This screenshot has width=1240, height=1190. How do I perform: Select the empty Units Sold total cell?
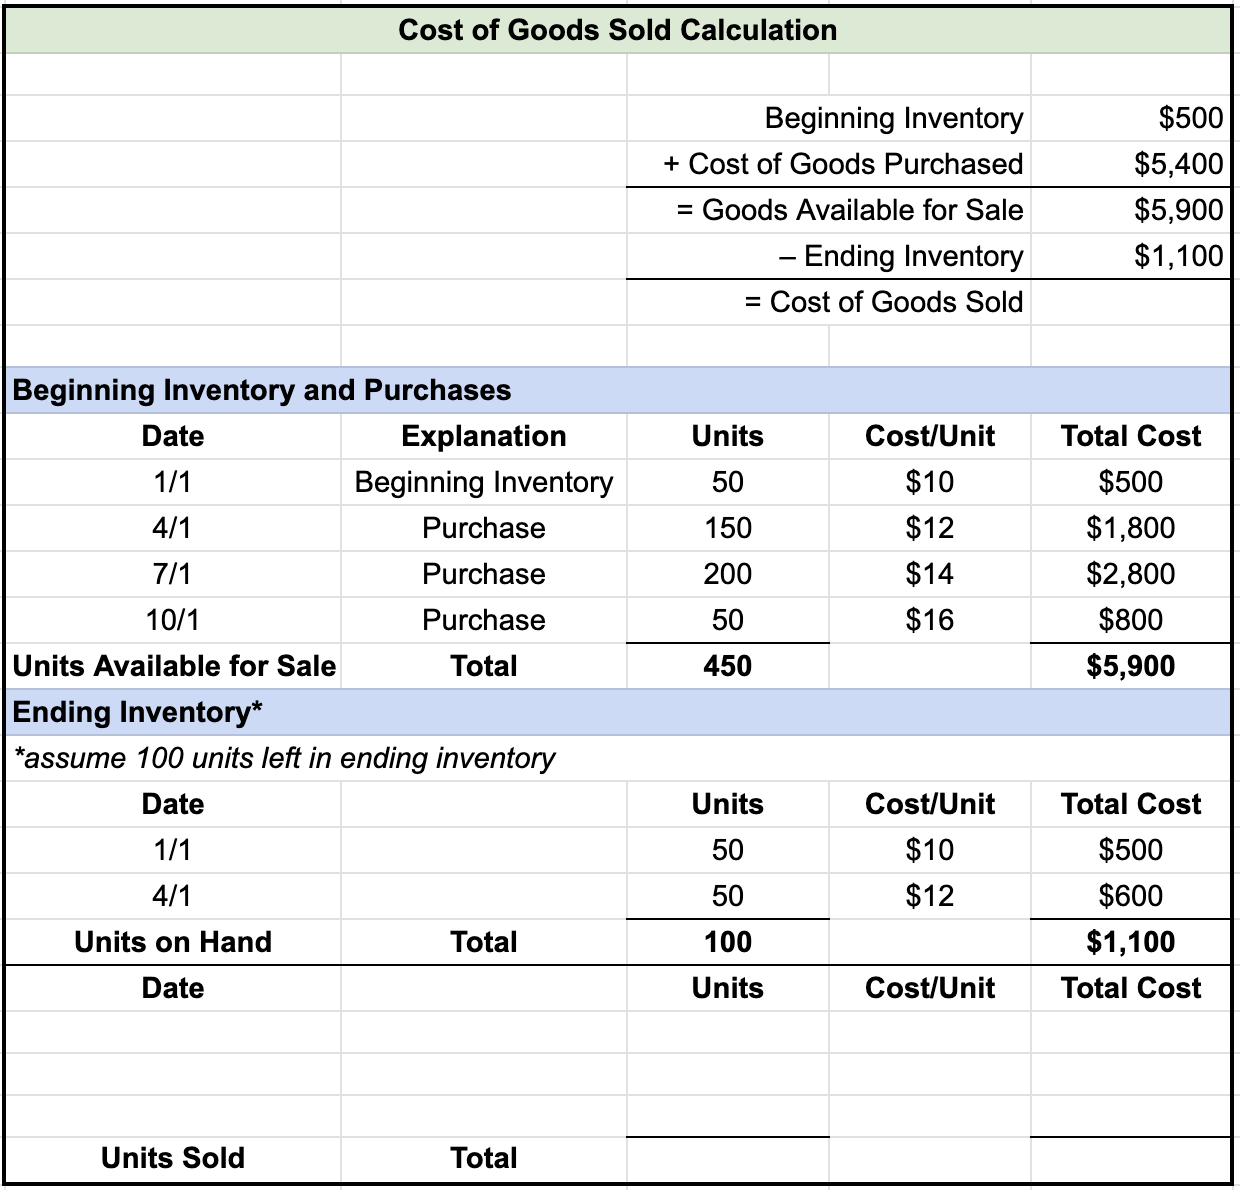pyautogui.click(x=727, y=1157)
